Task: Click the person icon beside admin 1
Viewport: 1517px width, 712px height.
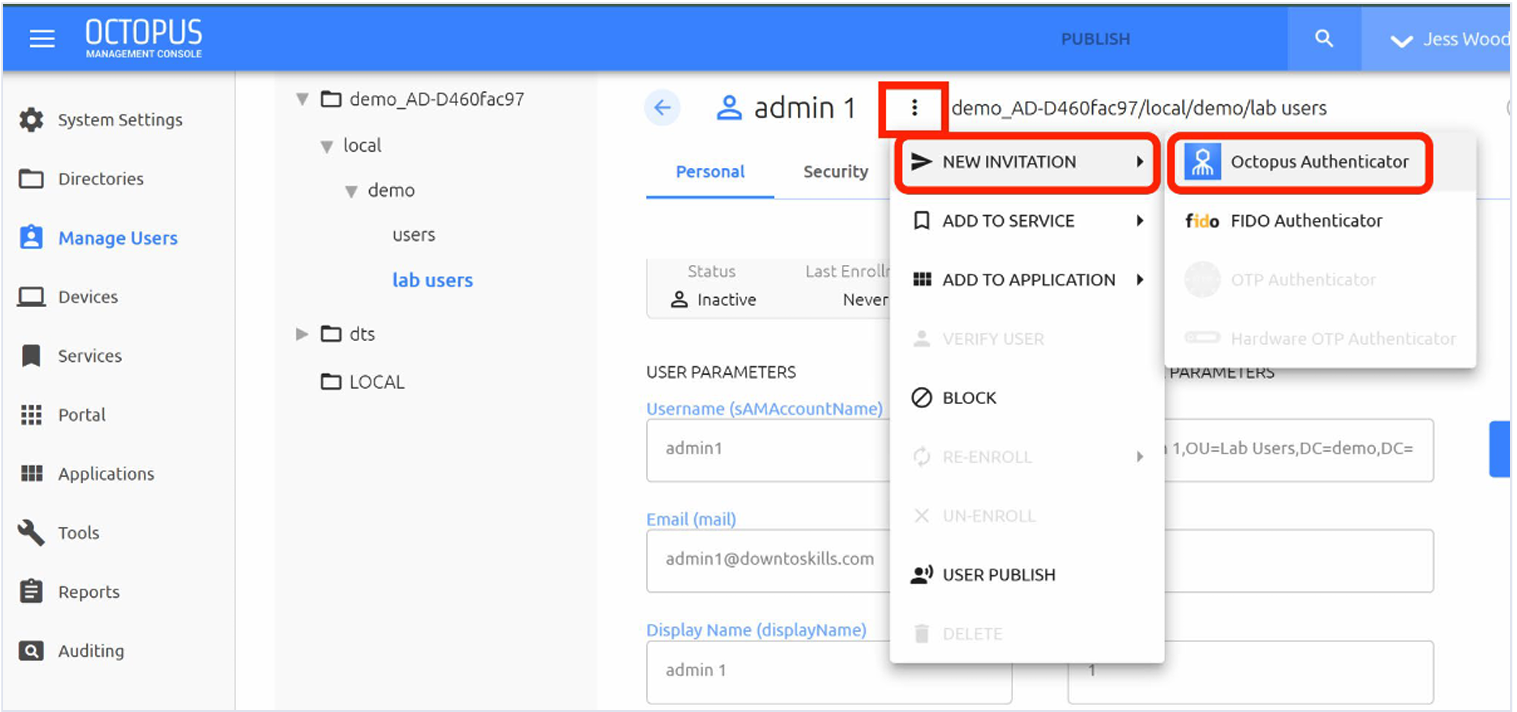Action: tap(730, 108)
